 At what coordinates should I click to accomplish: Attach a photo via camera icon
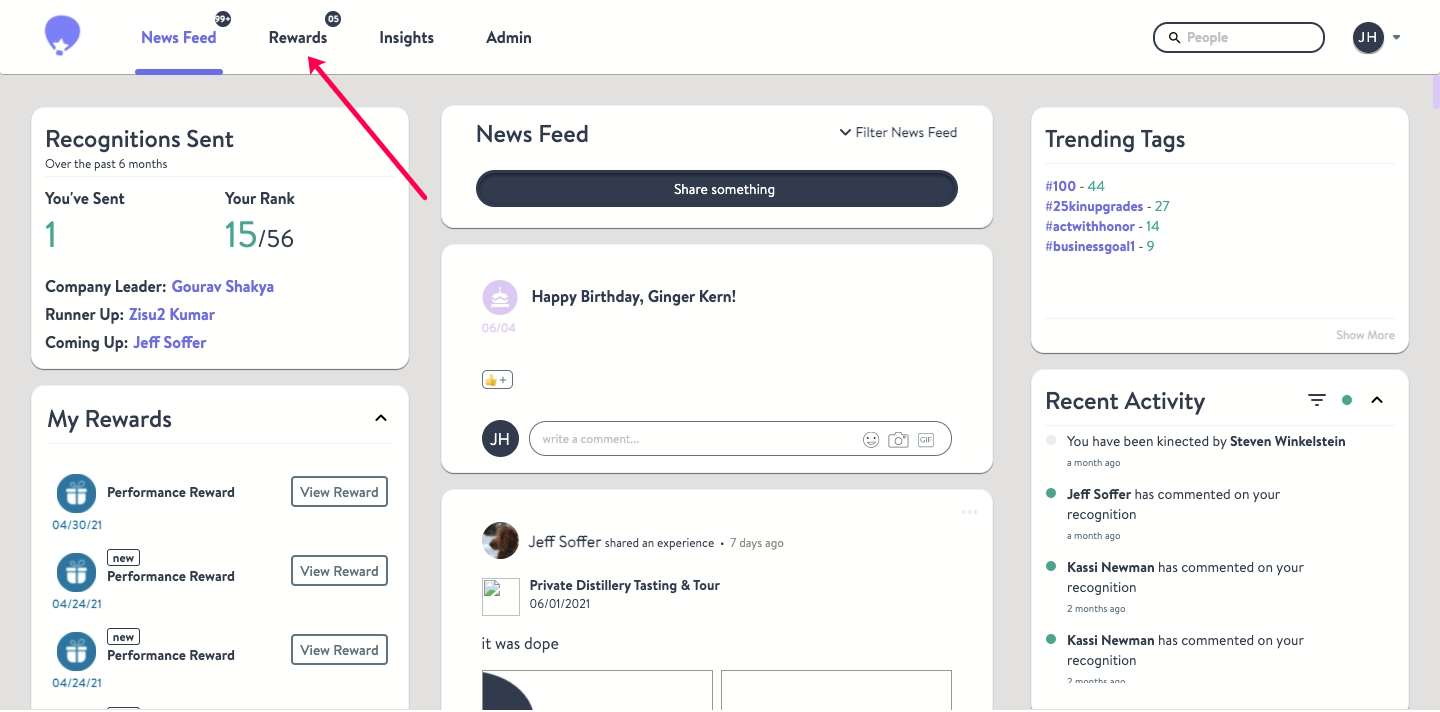click(x=898, y=439)
